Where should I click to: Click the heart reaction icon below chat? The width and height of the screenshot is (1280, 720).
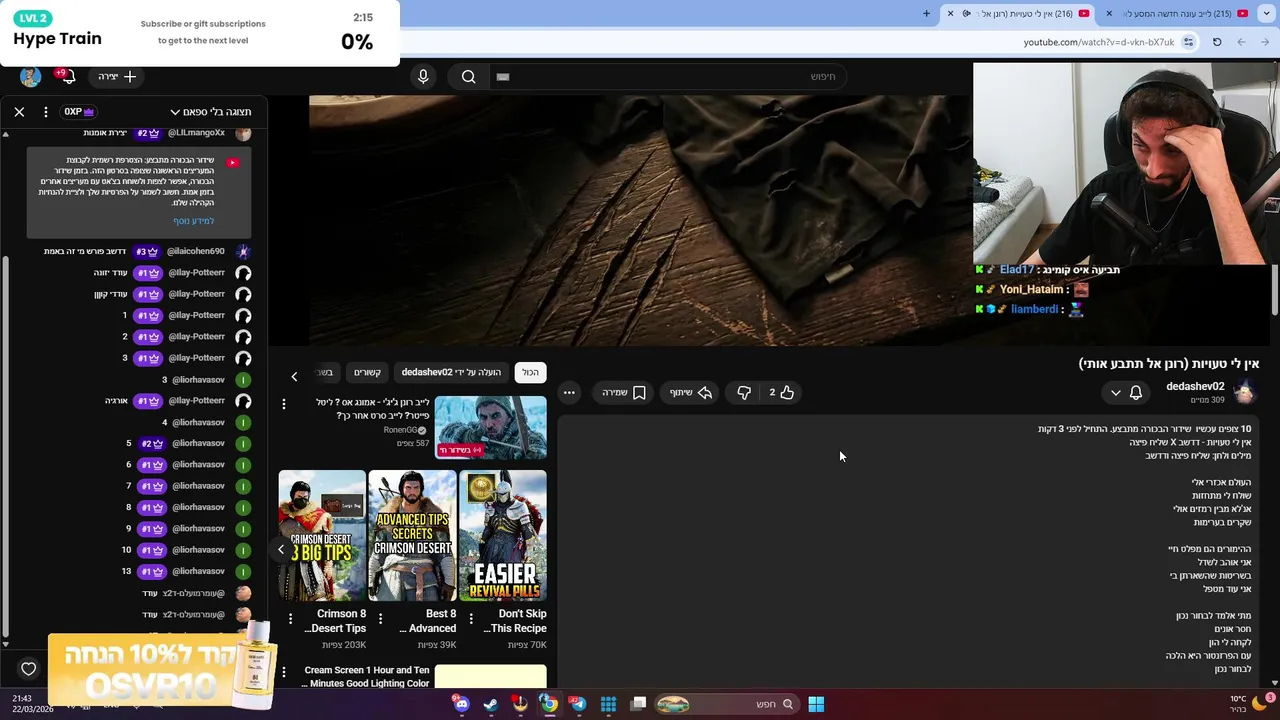point(29,669)
